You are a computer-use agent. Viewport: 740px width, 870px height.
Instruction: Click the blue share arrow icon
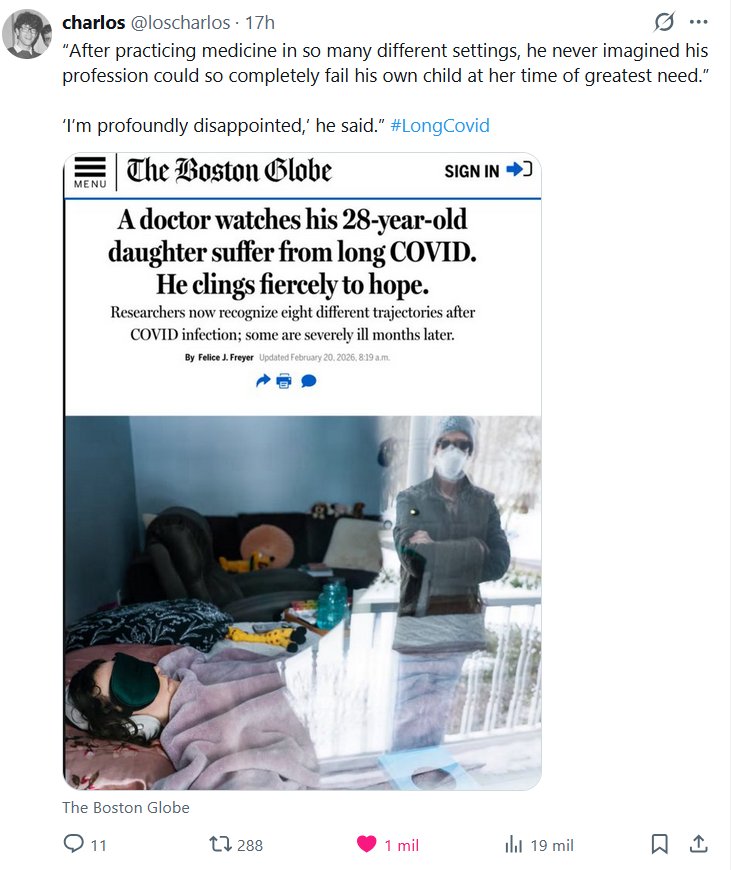pyautogui.click(x=263, y=381)
